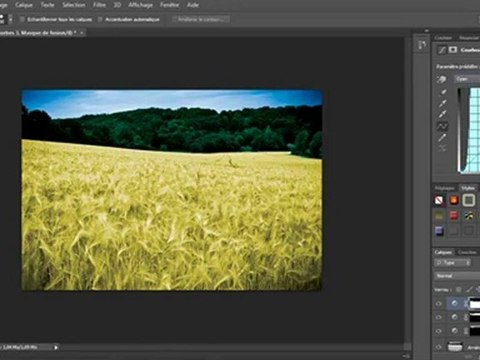Viewport: 480px width, 360px height.
Task: Apply the red button style swatch
Action: 454,216
